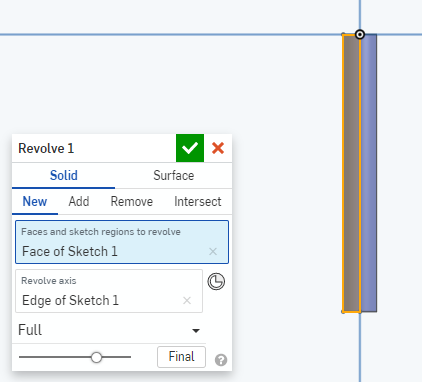Switch to the Surface tab
This screenshot has height=382, width=422.
(x=173, y=175)
